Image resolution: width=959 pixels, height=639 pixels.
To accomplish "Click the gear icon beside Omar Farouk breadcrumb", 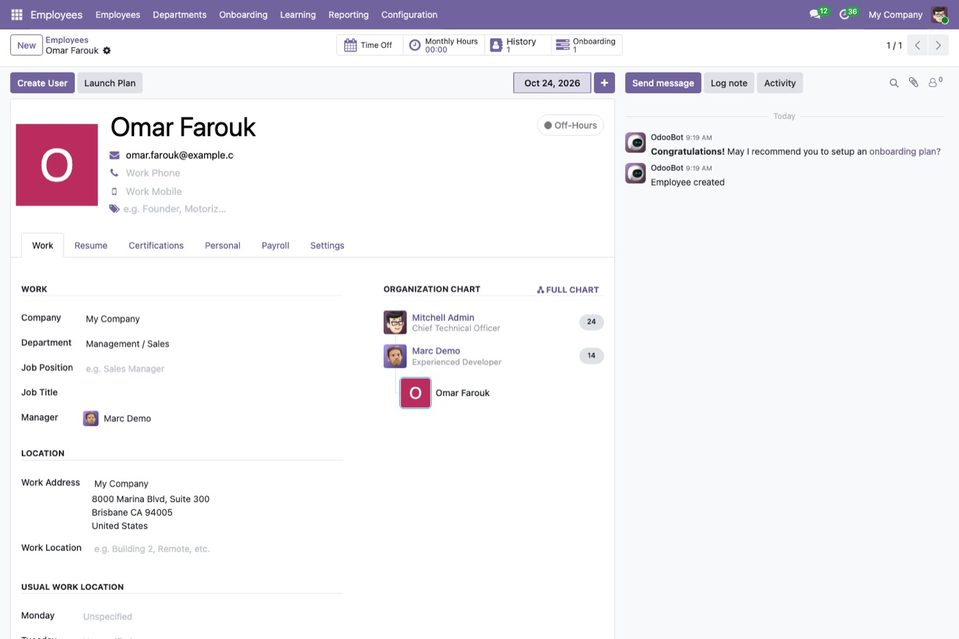I will coord(107,51).
